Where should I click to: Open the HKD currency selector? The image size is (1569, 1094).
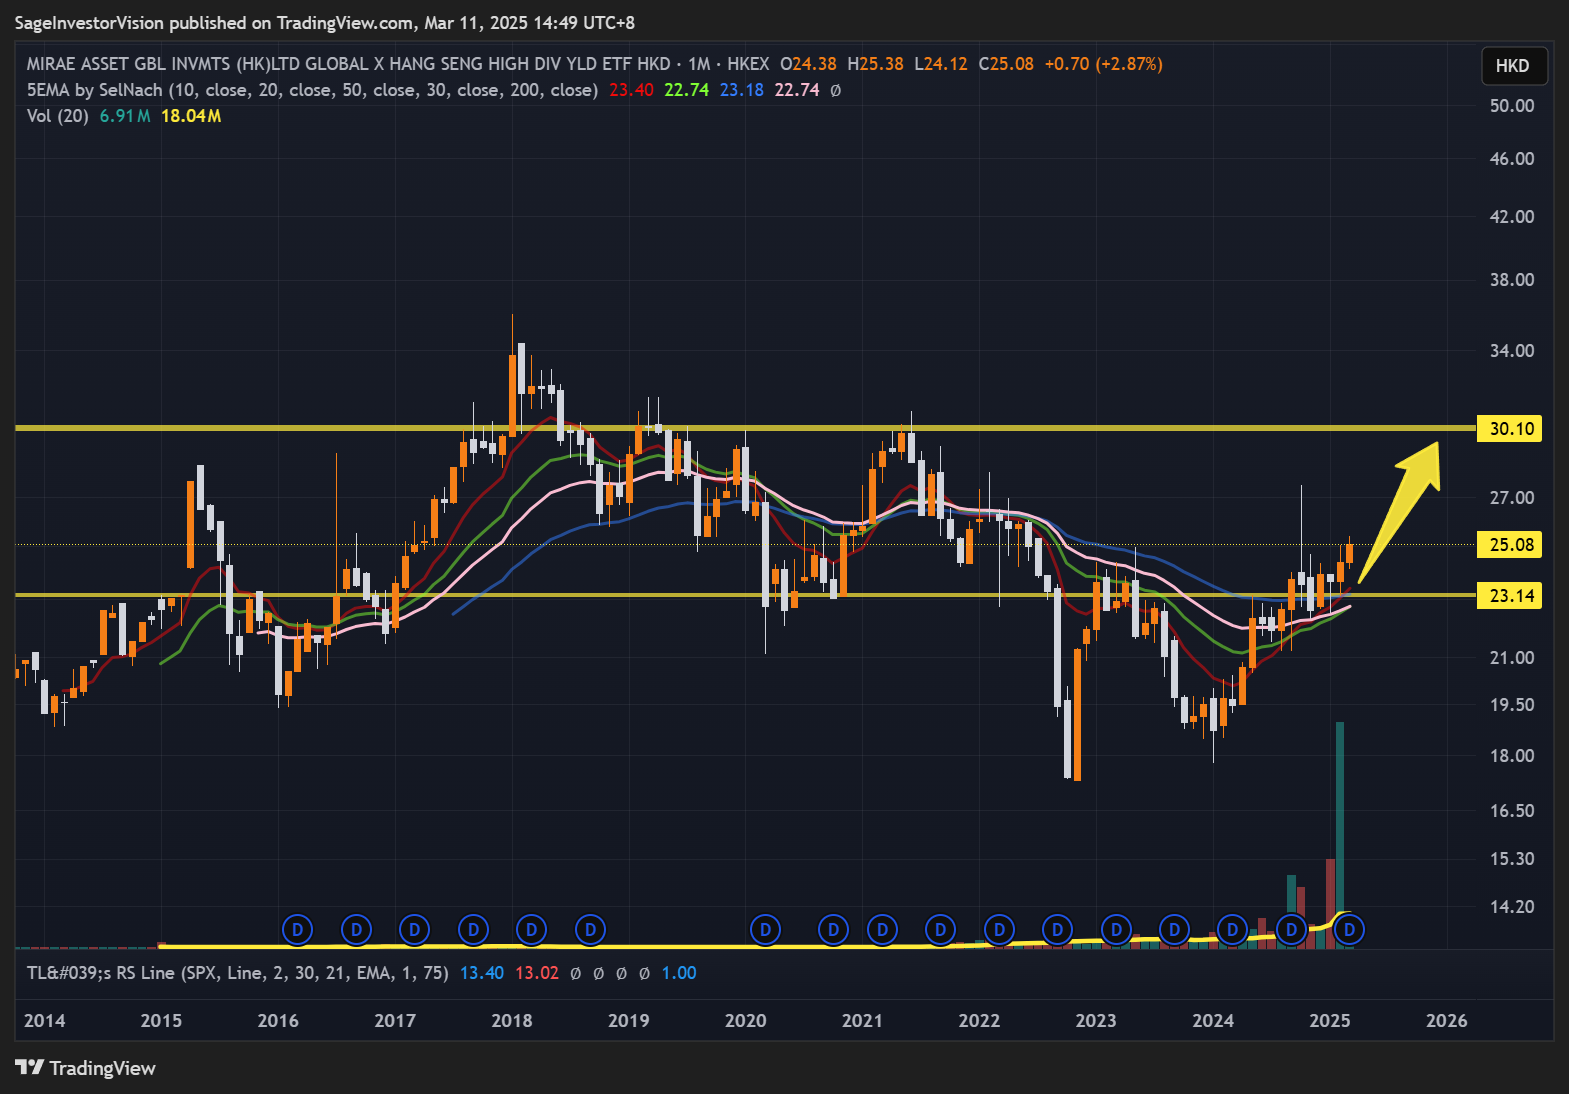(1512, 66)
